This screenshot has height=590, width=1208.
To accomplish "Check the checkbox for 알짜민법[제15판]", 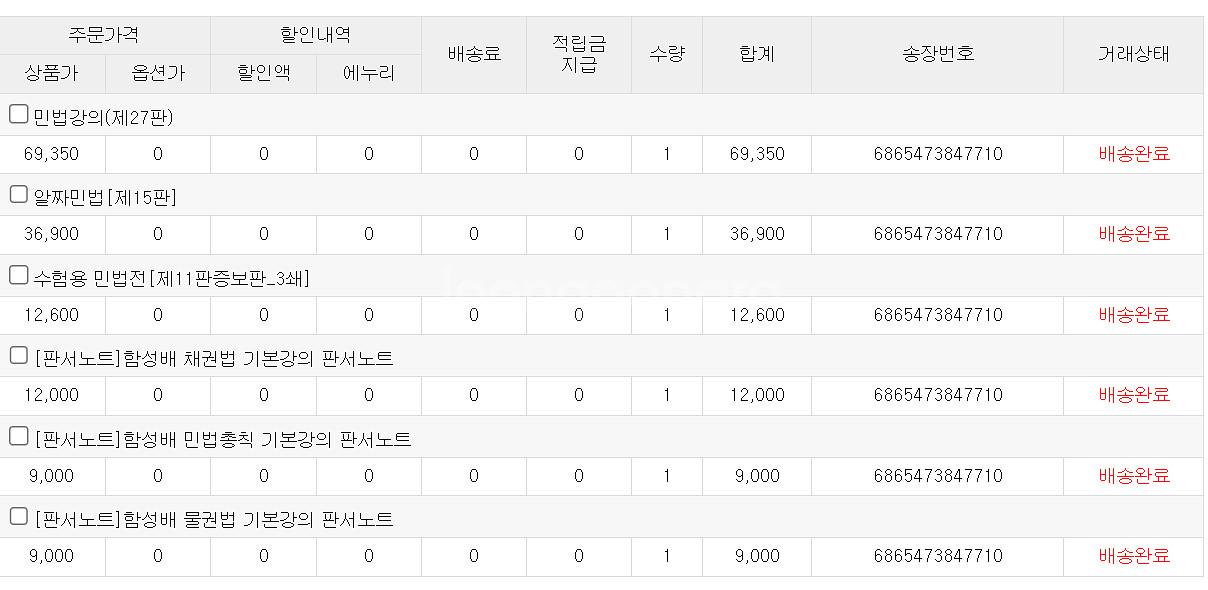I will click(18, 194).
